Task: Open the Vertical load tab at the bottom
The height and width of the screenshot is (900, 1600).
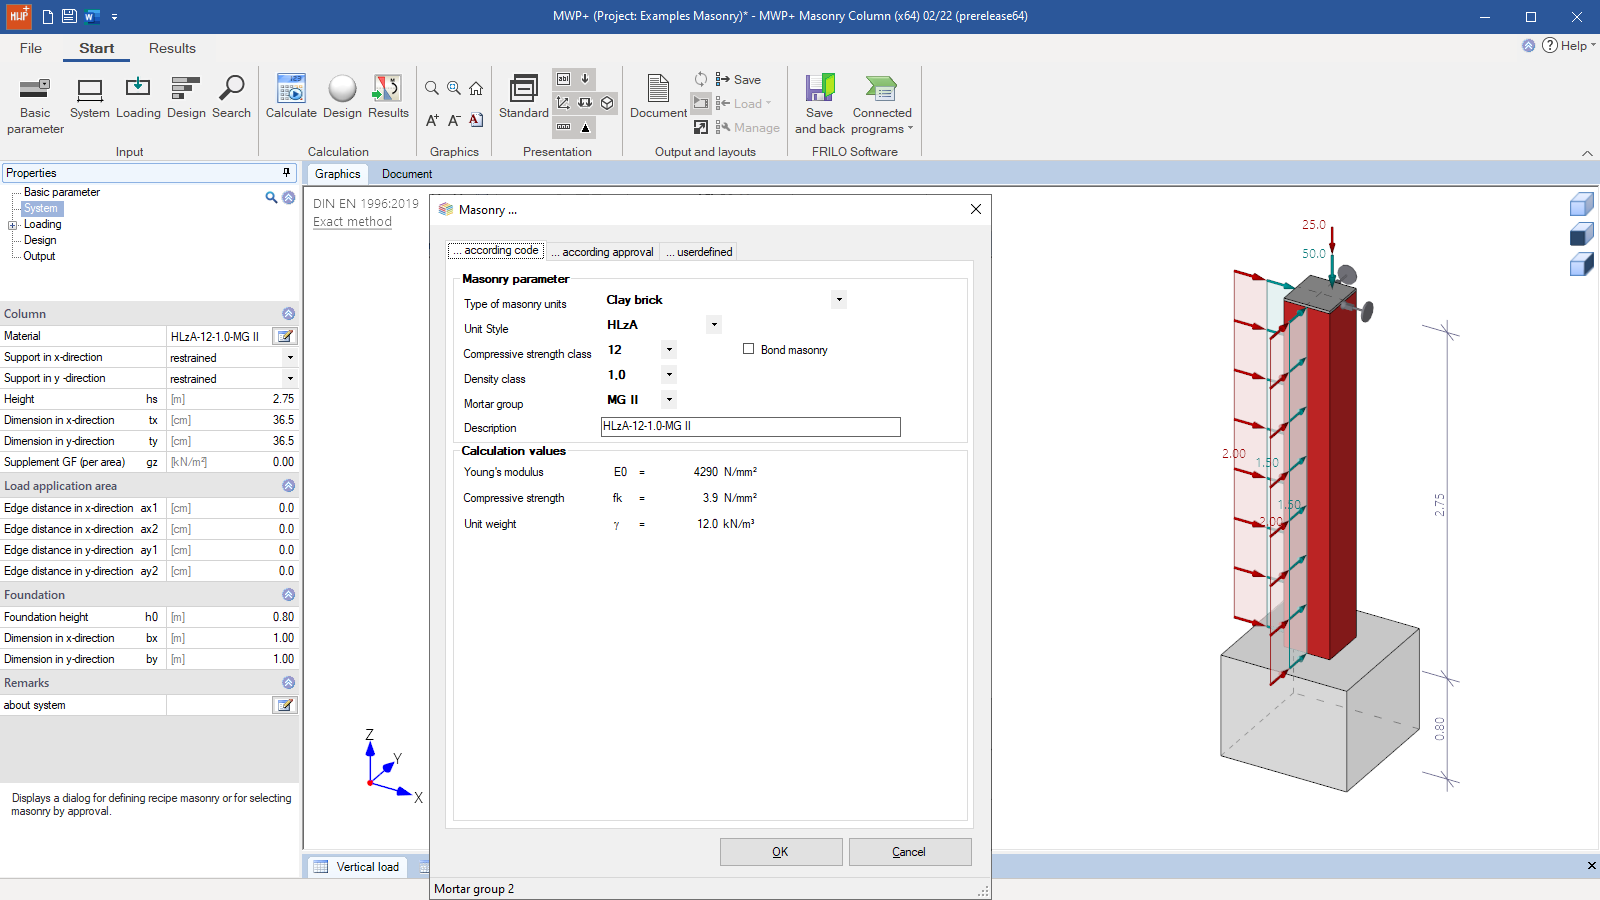Action: 357,867
